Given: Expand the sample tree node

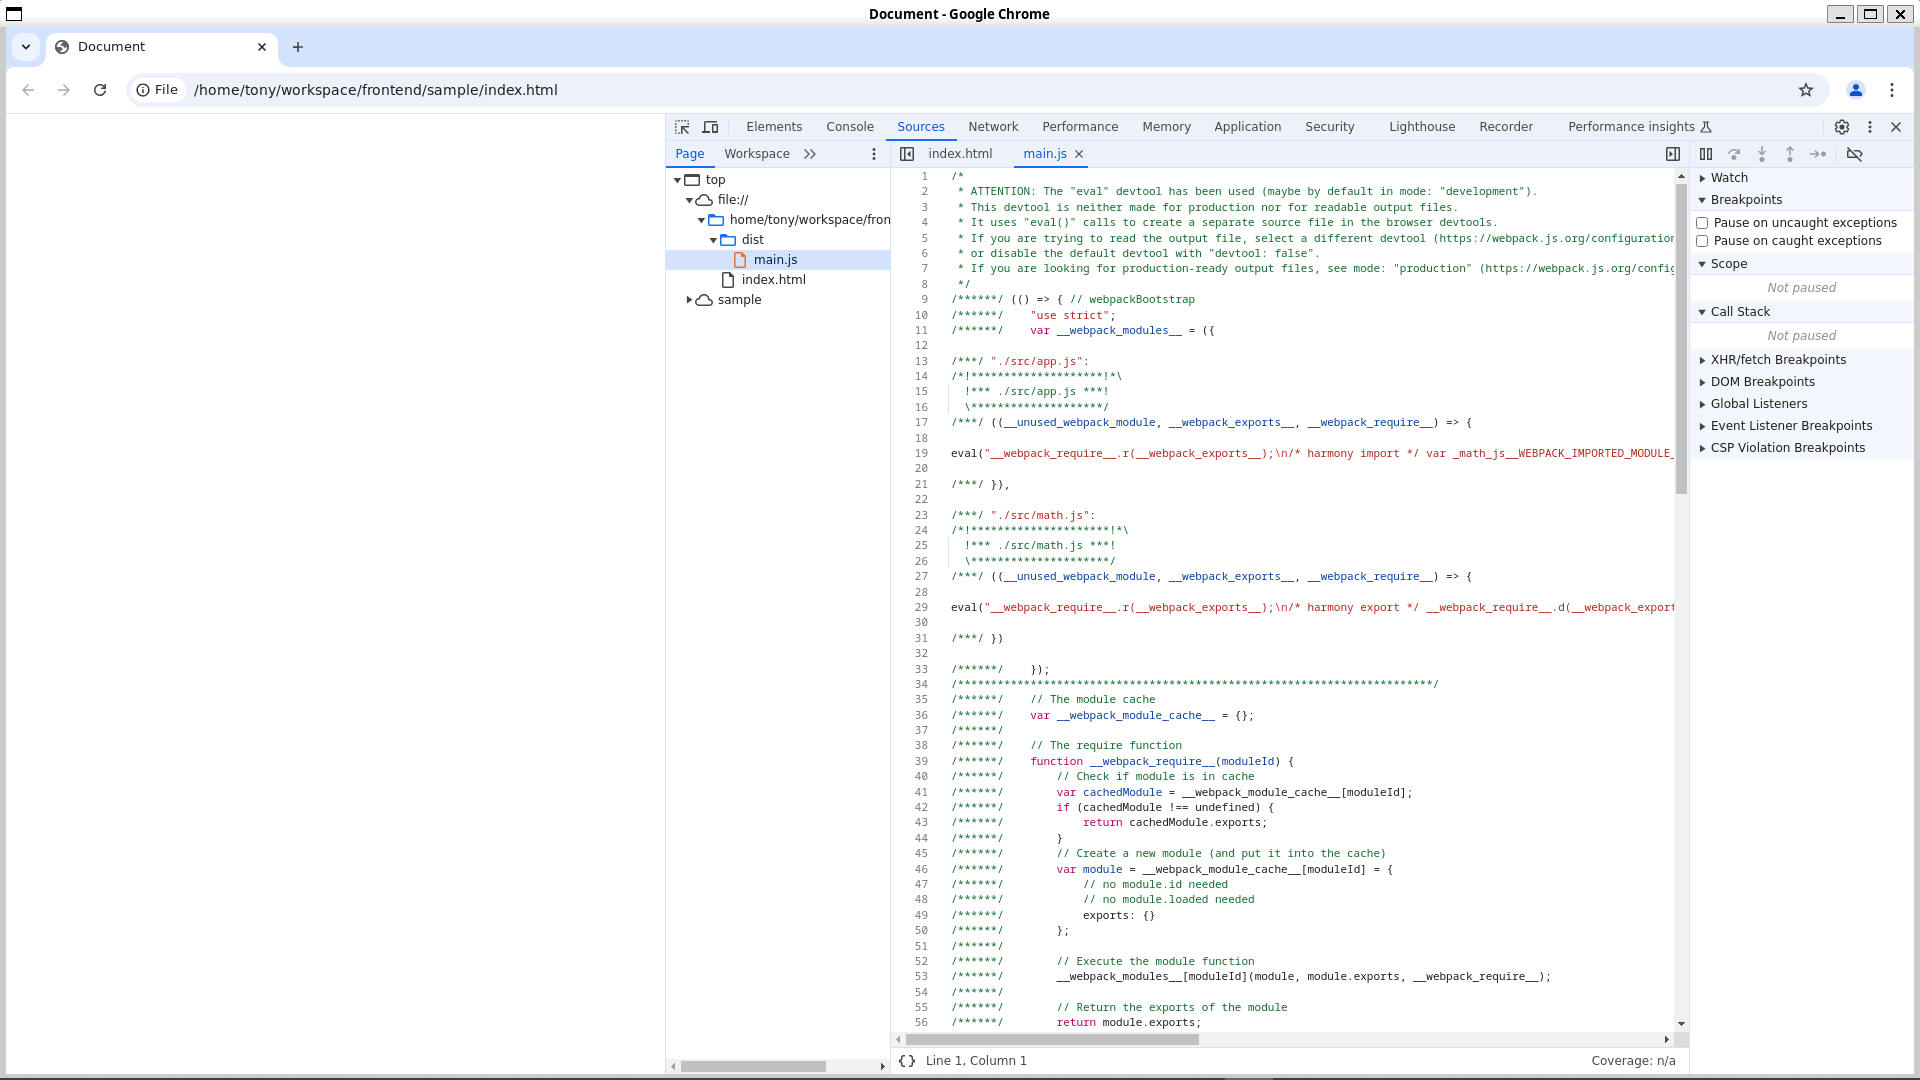Looking at the screenshot, I should tap(689, 300).
